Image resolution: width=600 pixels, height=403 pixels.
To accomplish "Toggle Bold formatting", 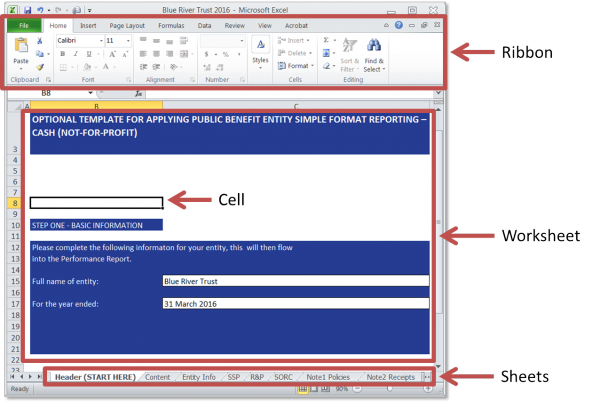I will coord(62,54).
